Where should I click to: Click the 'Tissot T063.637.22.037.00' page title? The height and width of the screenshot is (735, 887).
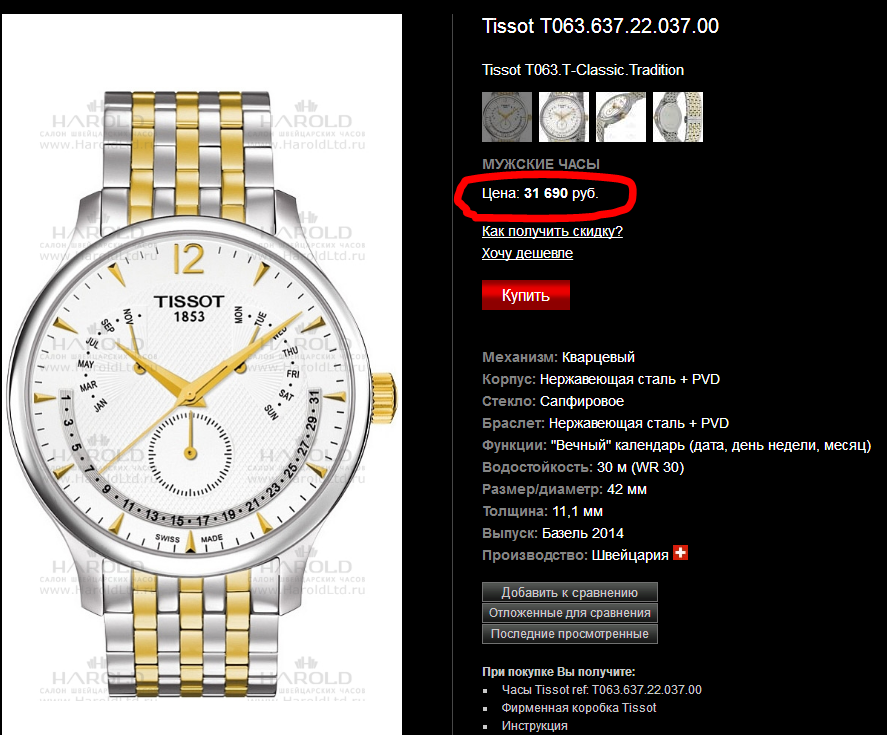coord(600,26)
